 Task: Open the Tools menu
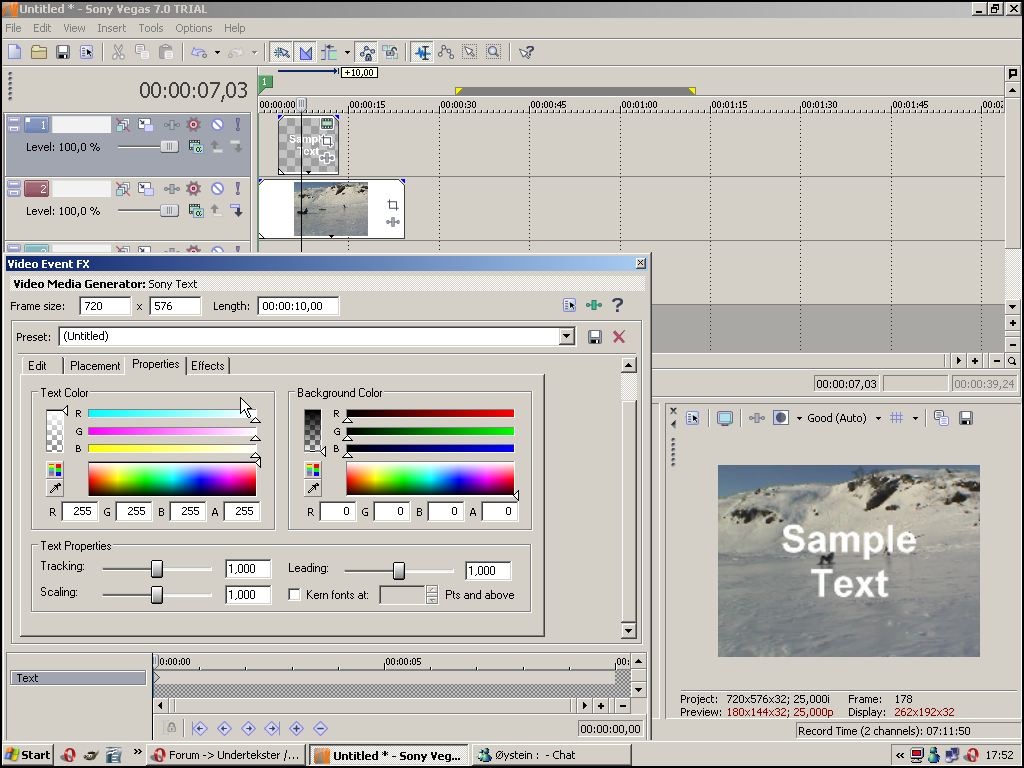(x=151, y=28)
